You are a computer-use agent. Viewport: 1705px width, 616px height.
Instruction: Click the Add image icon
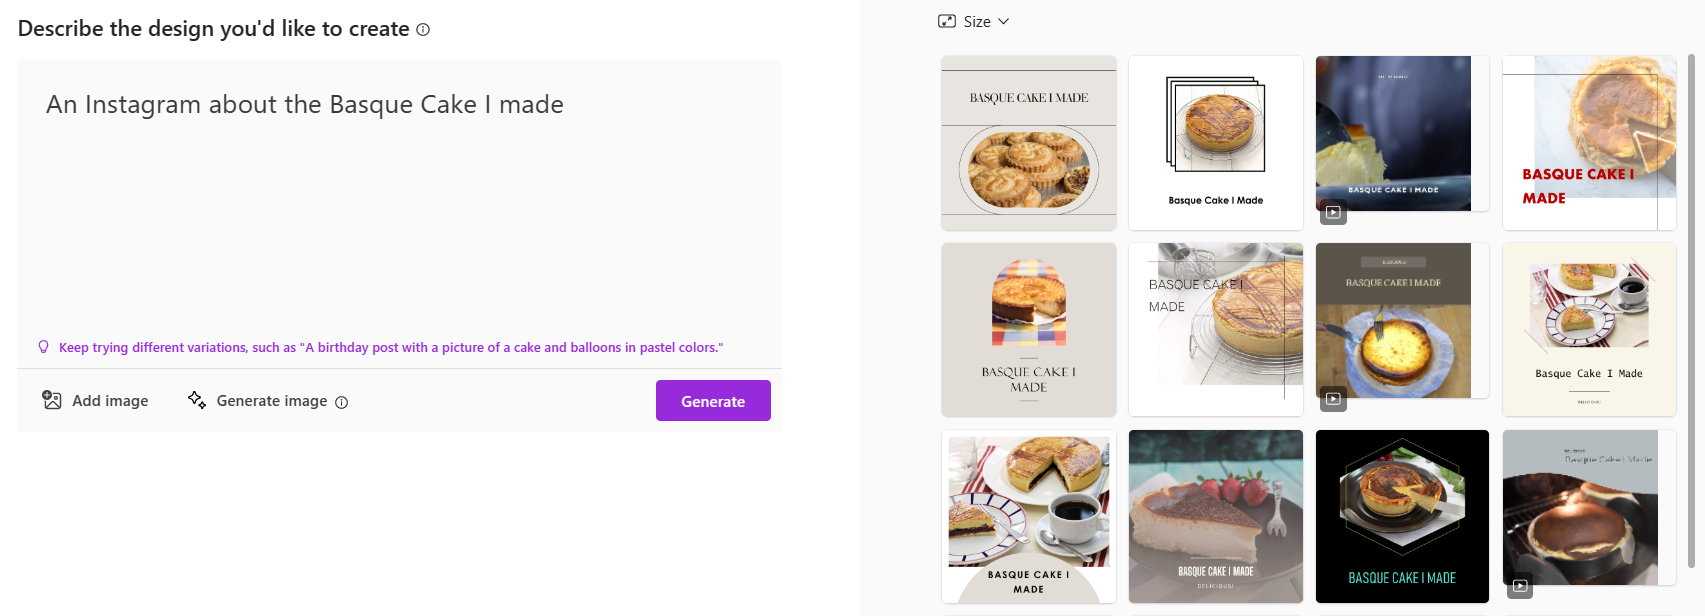(52, 400)
